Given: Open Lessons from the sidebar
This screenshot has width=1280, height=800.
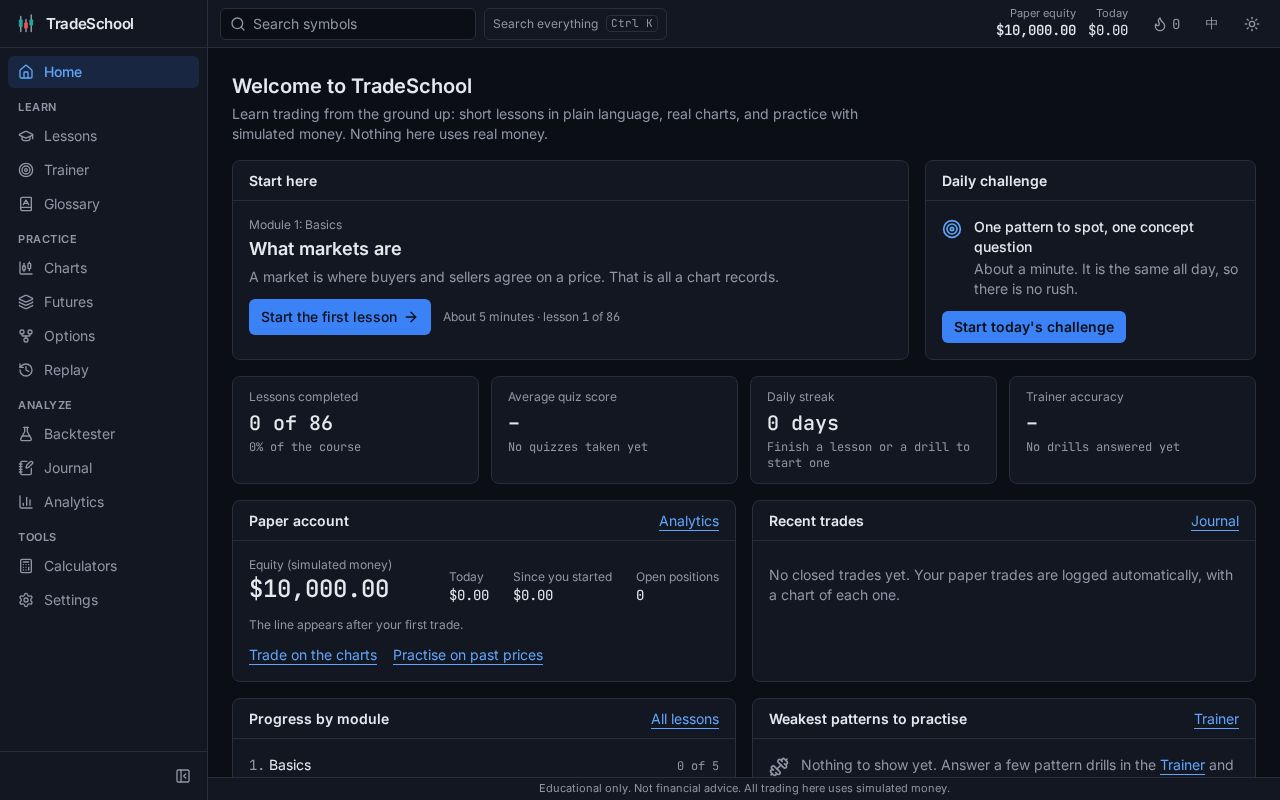Looking at the screenshot, I should pos(103,136).
